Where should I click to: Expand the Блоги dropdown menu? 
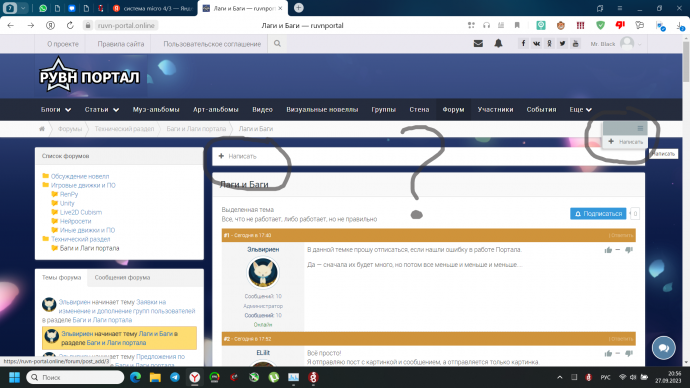coord(56,110)
